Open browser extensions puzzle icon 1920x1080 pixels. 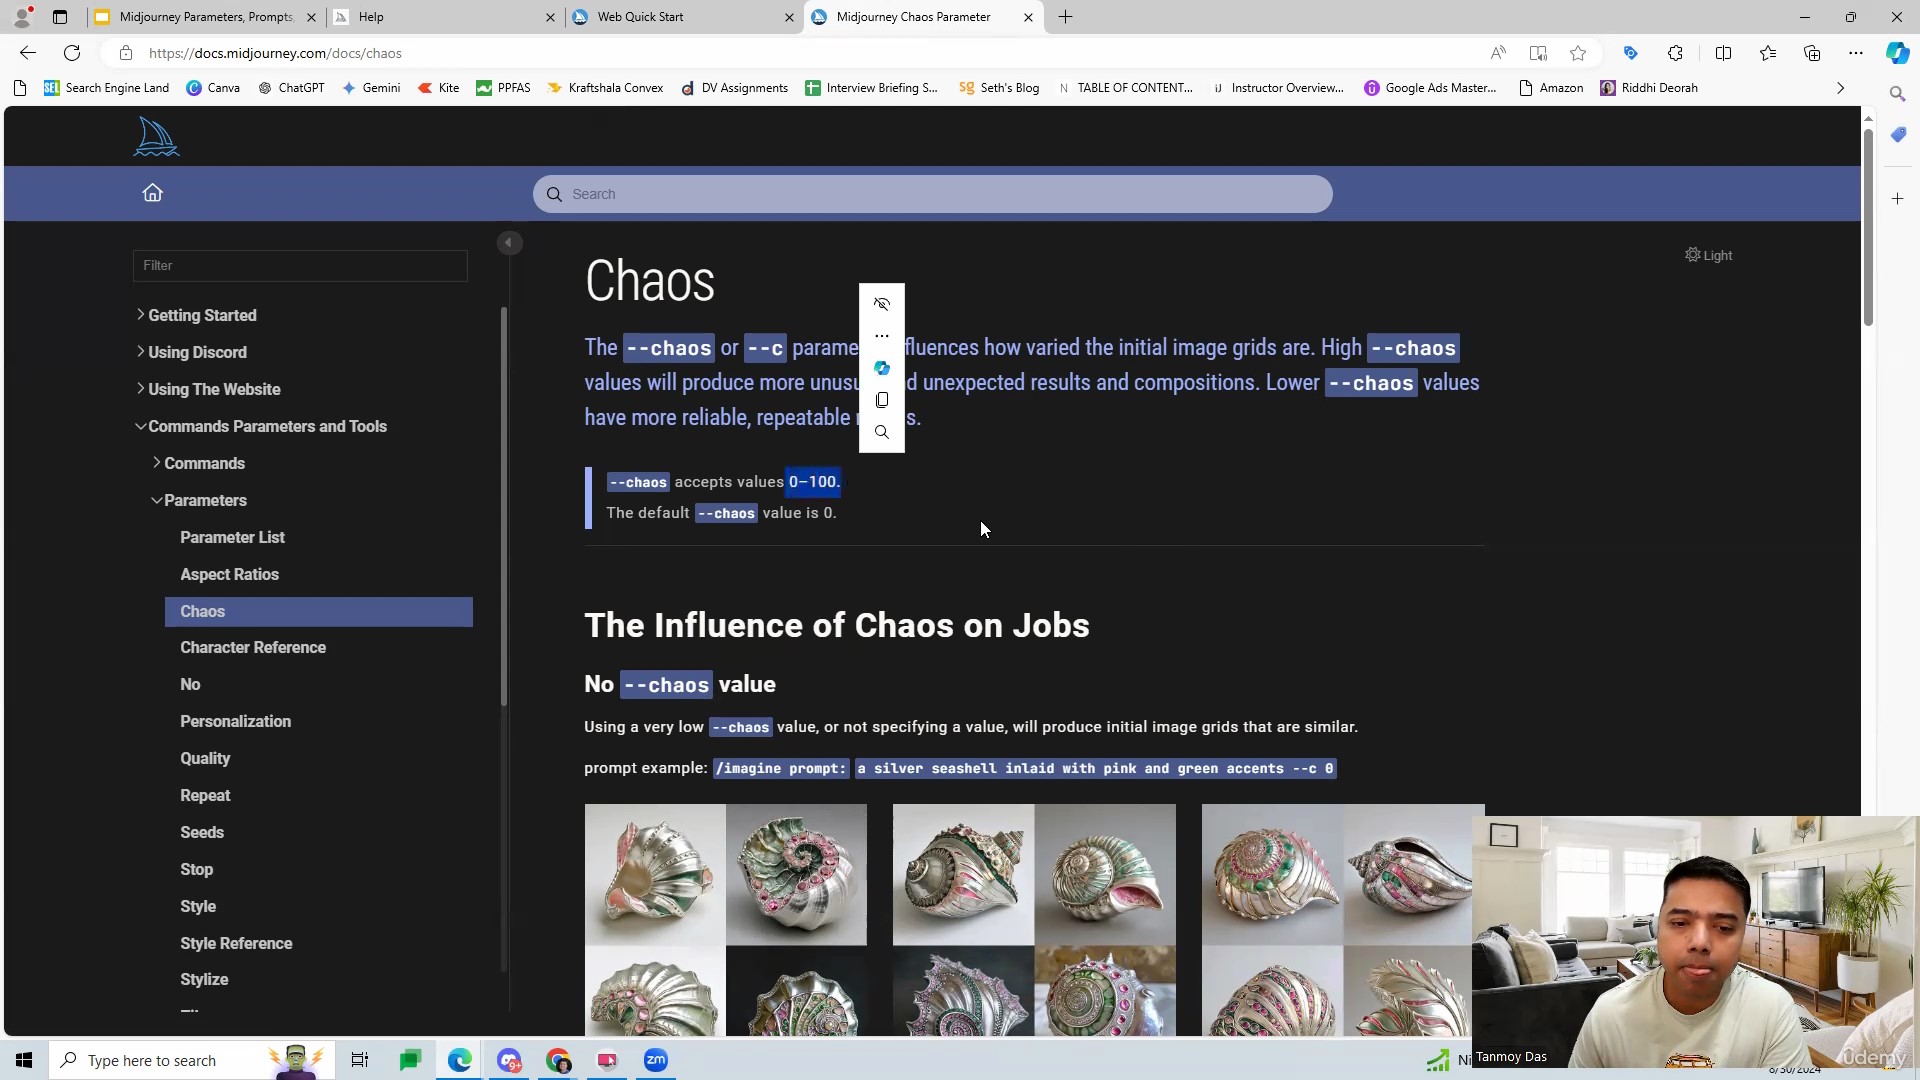tap(1675, 53)
